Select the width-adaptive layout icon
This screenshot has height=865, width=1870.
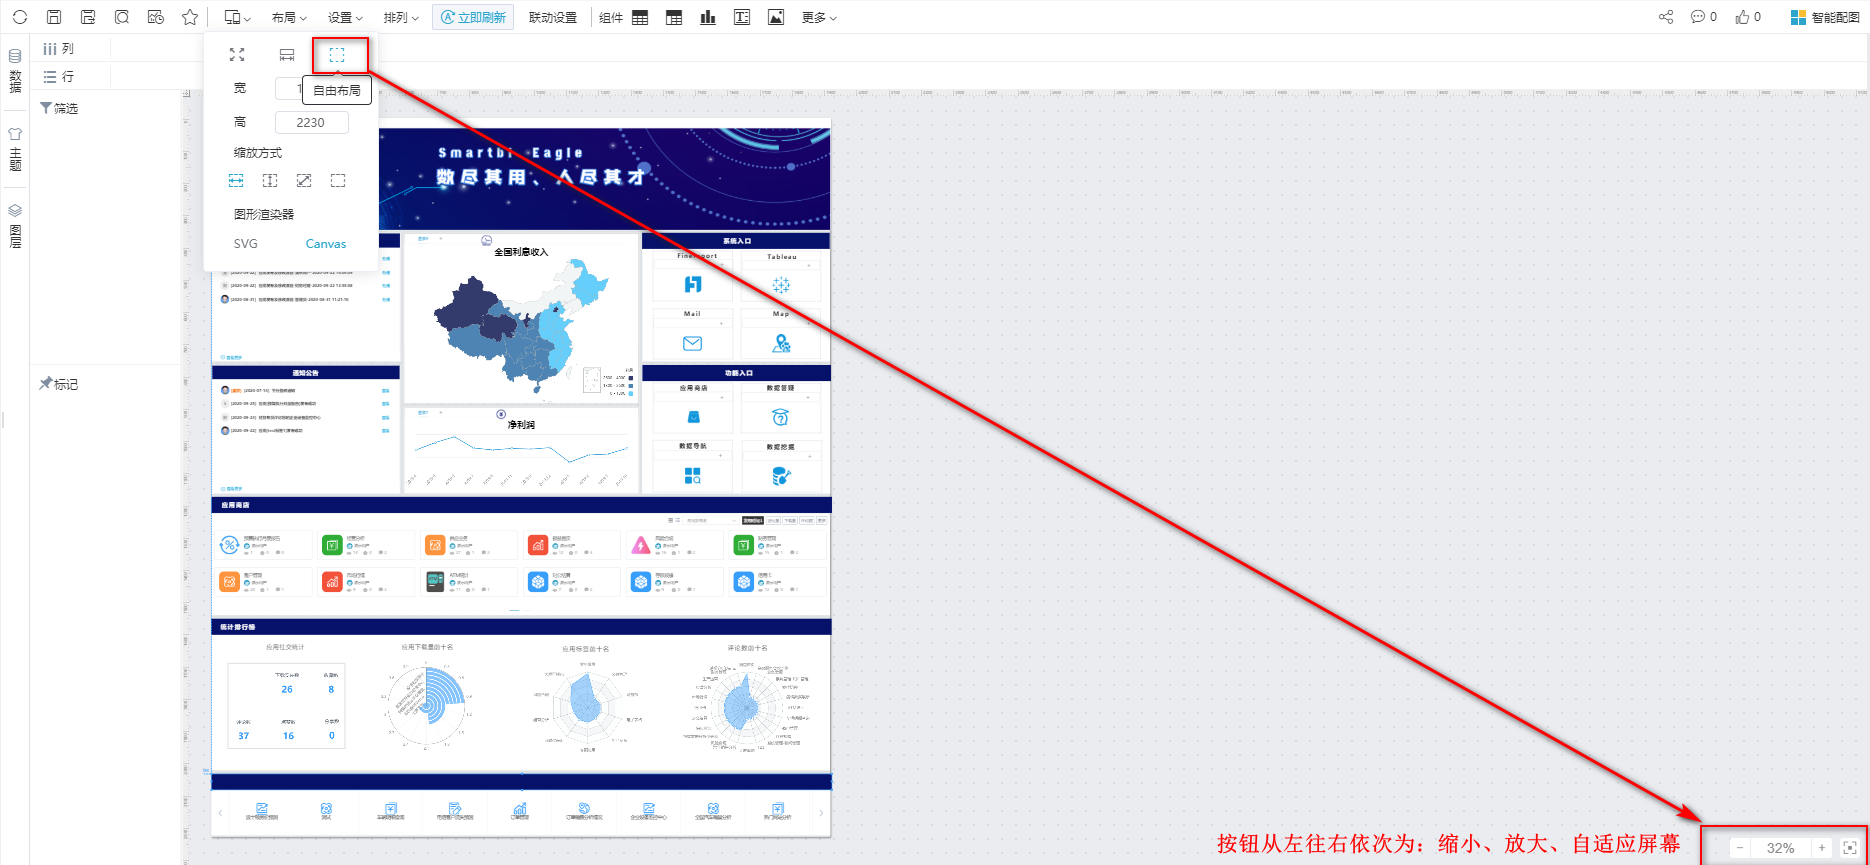pos(287,55)
